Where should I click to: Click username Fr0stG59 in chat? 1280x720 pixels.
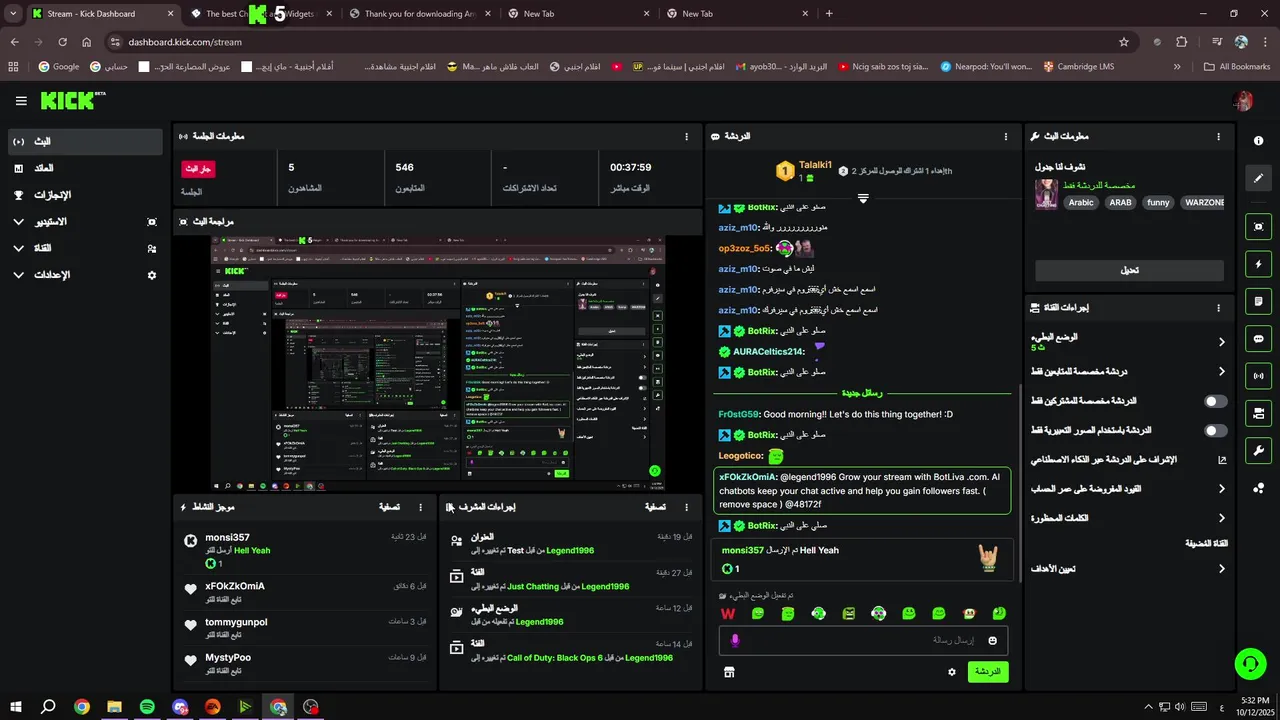coord(738,414)
